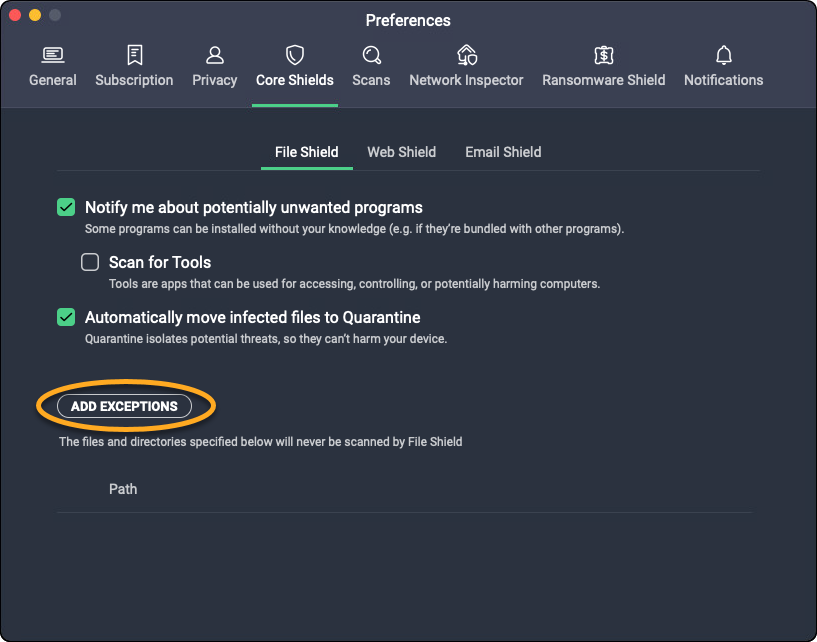Switch to the File Shield tab
This screenshot has width=817, height=642.
tap(307, 152)
